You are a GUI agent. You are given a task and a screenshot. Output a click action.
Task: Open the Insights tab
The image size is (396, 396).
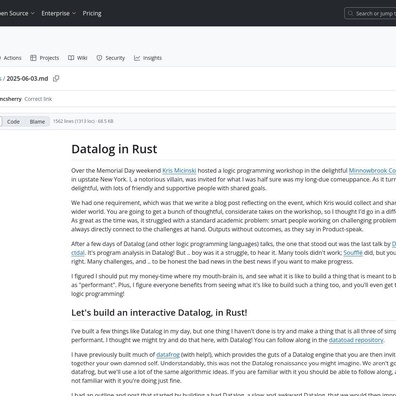coord(148,58)
